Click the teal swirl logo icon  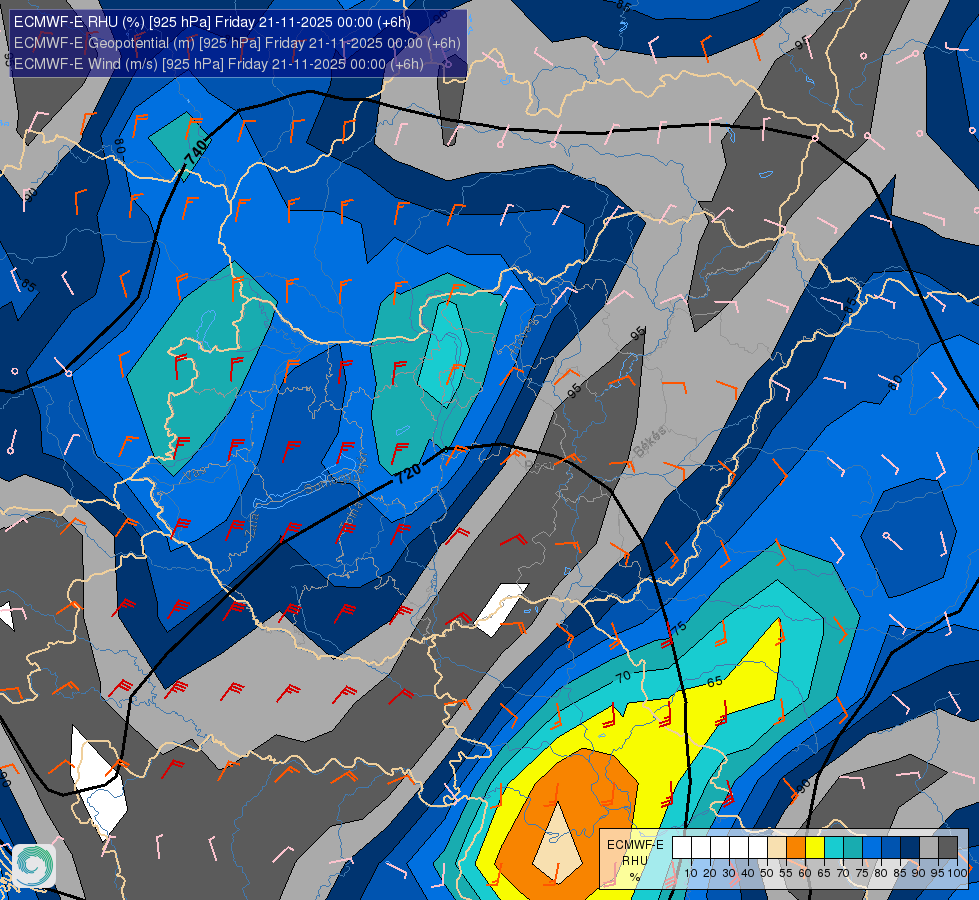click(x=34, y=865)
